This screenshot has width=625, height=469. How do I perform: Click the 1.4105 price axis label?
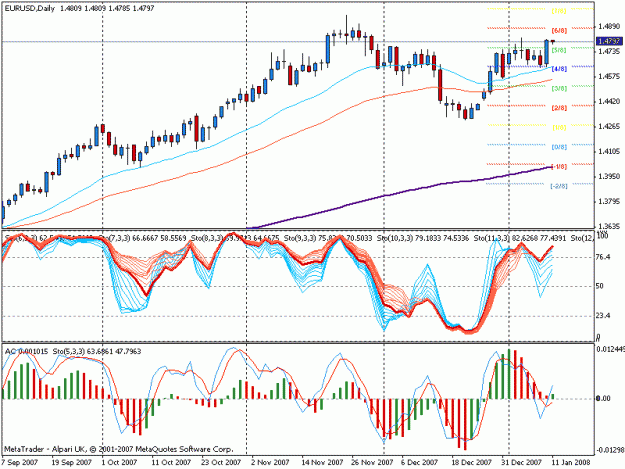[609, 151]
